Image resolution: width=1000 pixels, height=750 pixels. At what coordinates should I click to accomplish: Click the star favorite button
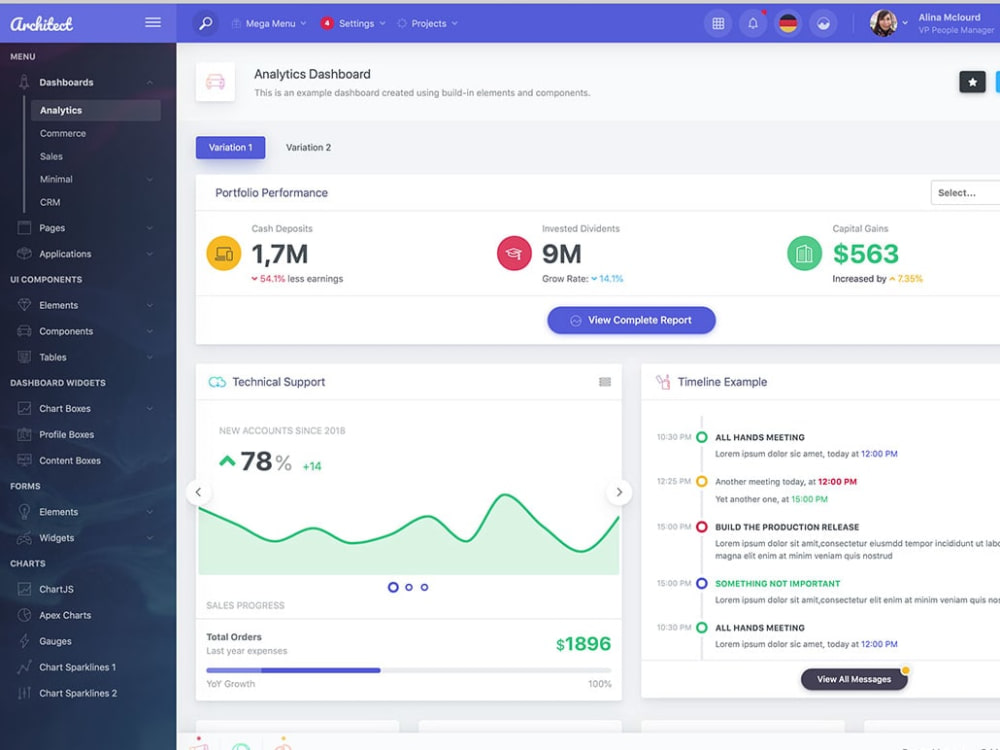point(973,82)
